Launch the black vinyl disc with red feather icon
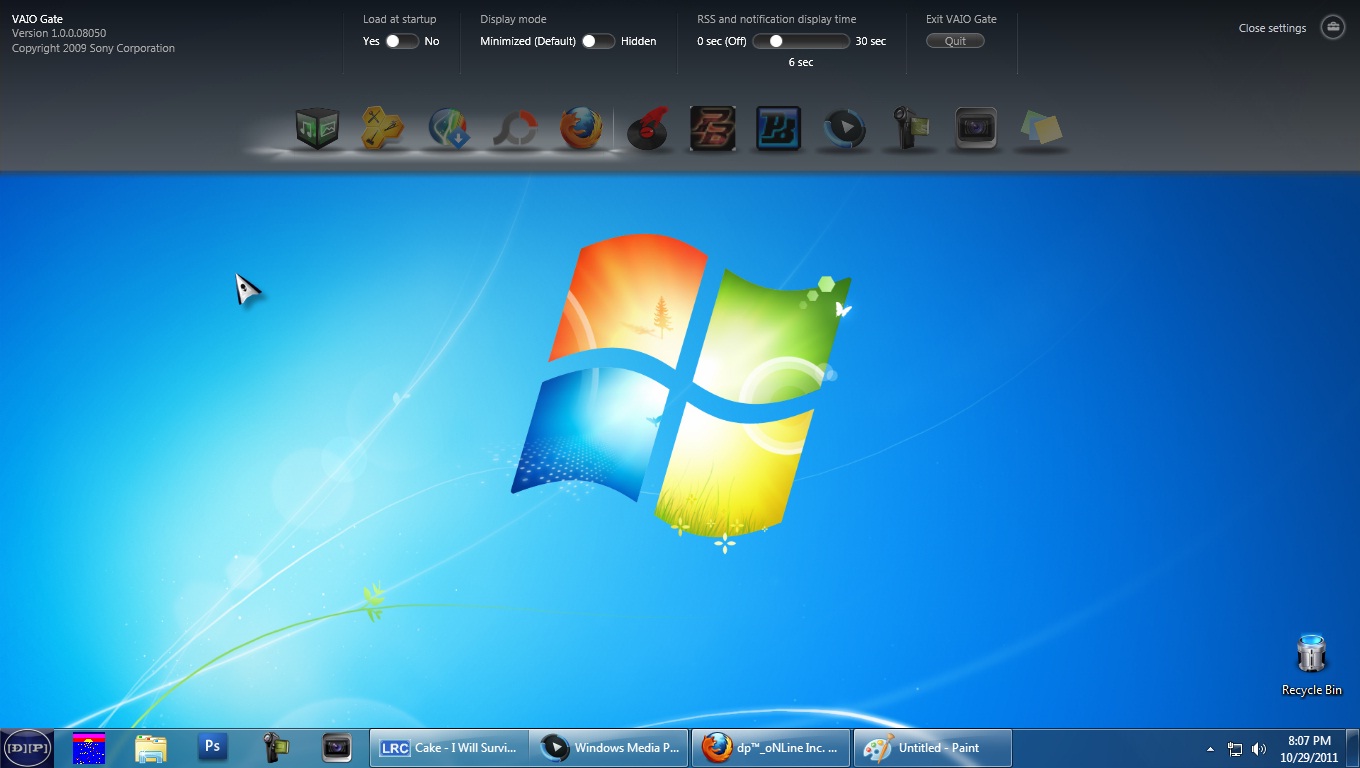The image size is (1360, 768). click(647, 131)
